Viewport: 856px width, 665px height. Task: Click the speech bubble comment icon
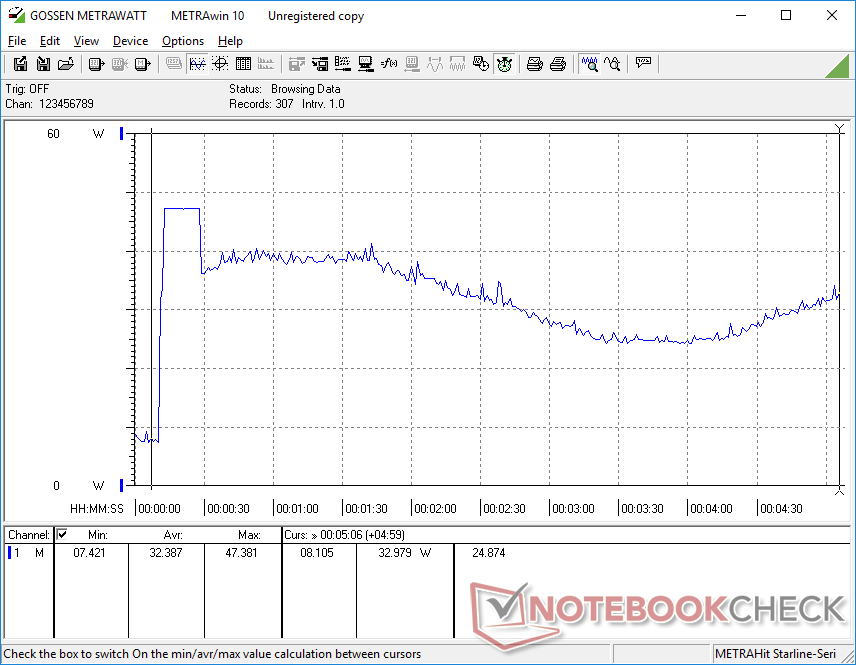643,64
